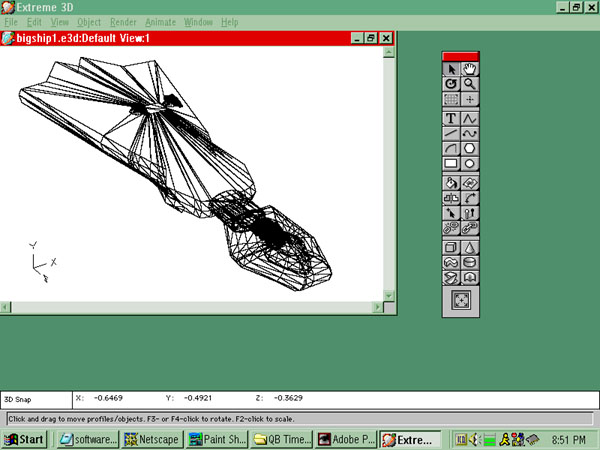This screenshot has height=450, width=600.
Task: Select the rectangle shape tool
Action: click(x=451, y=163)
